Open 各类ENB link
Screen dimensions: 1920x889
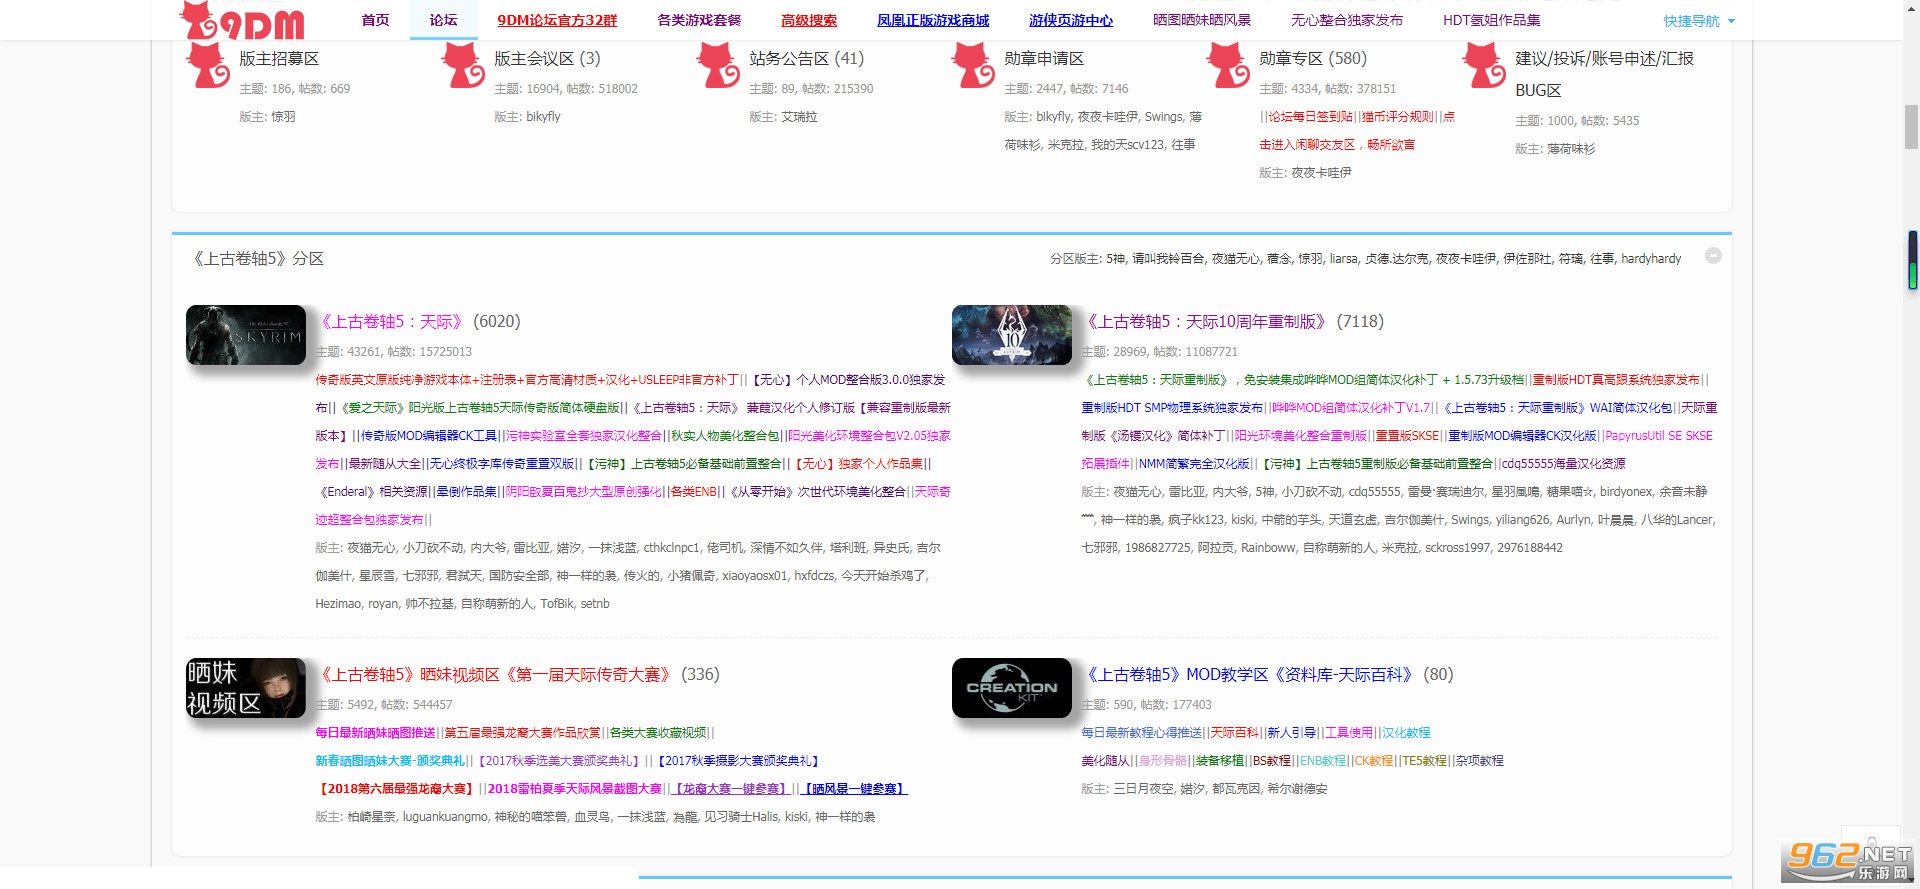click(x=694, y=492)
